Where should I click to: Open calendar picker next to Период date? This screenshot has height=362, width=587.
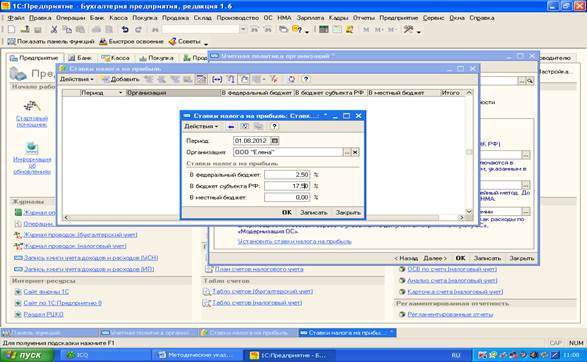point(275,141)
